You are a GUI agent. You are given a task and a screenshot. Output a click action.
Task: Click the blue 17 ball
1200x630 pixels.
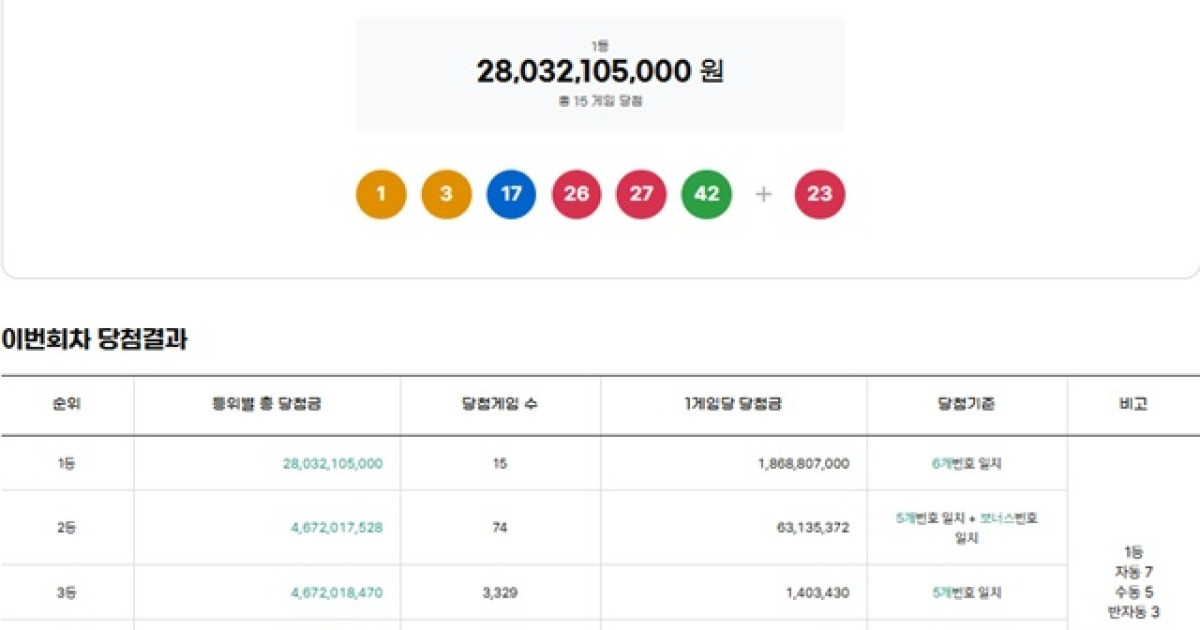(x=510, y=194)
